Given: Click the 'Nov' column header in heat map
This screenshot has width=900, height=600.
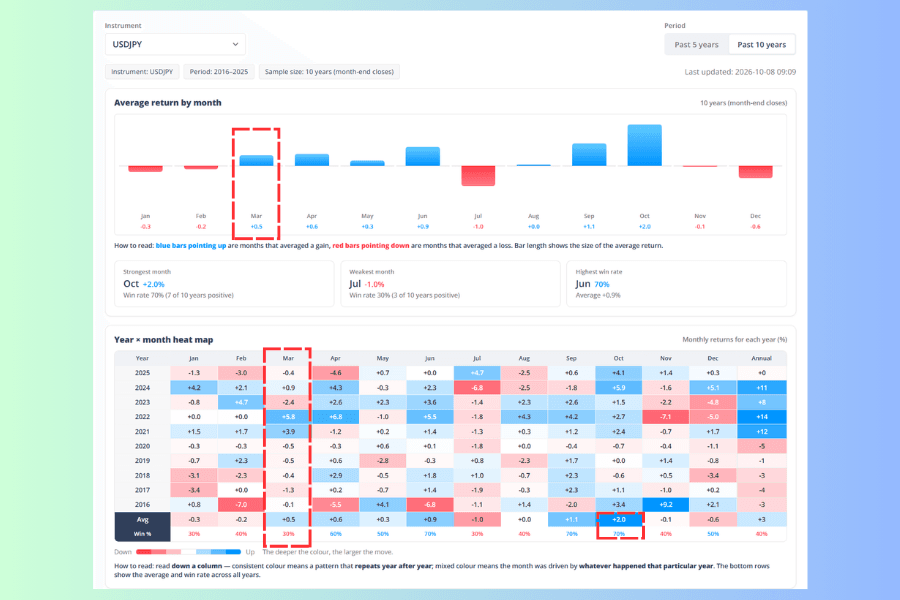Looking at the screenshot, I should pyautogui.click(x=666, y=358).
